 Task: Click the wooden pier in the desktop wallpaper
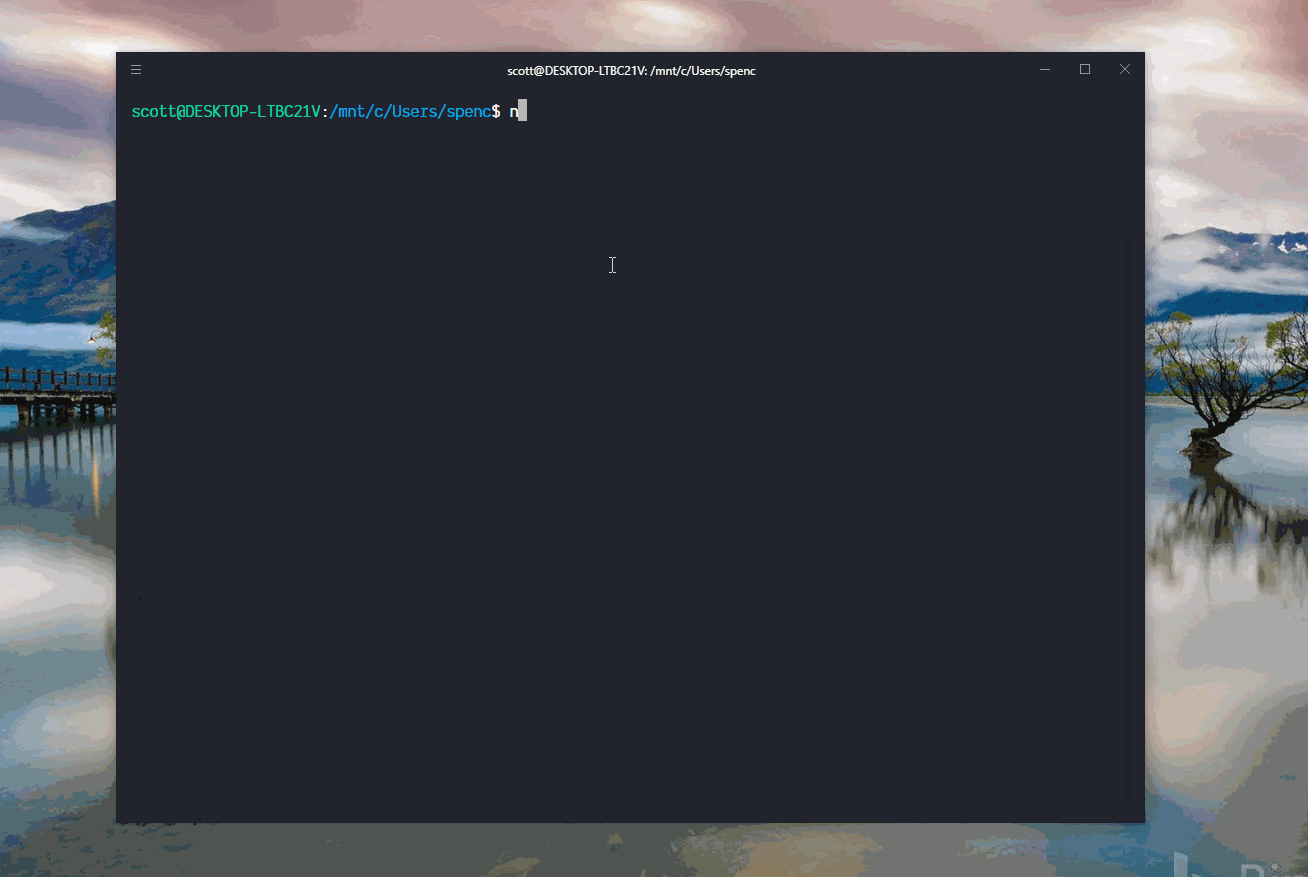55,385
